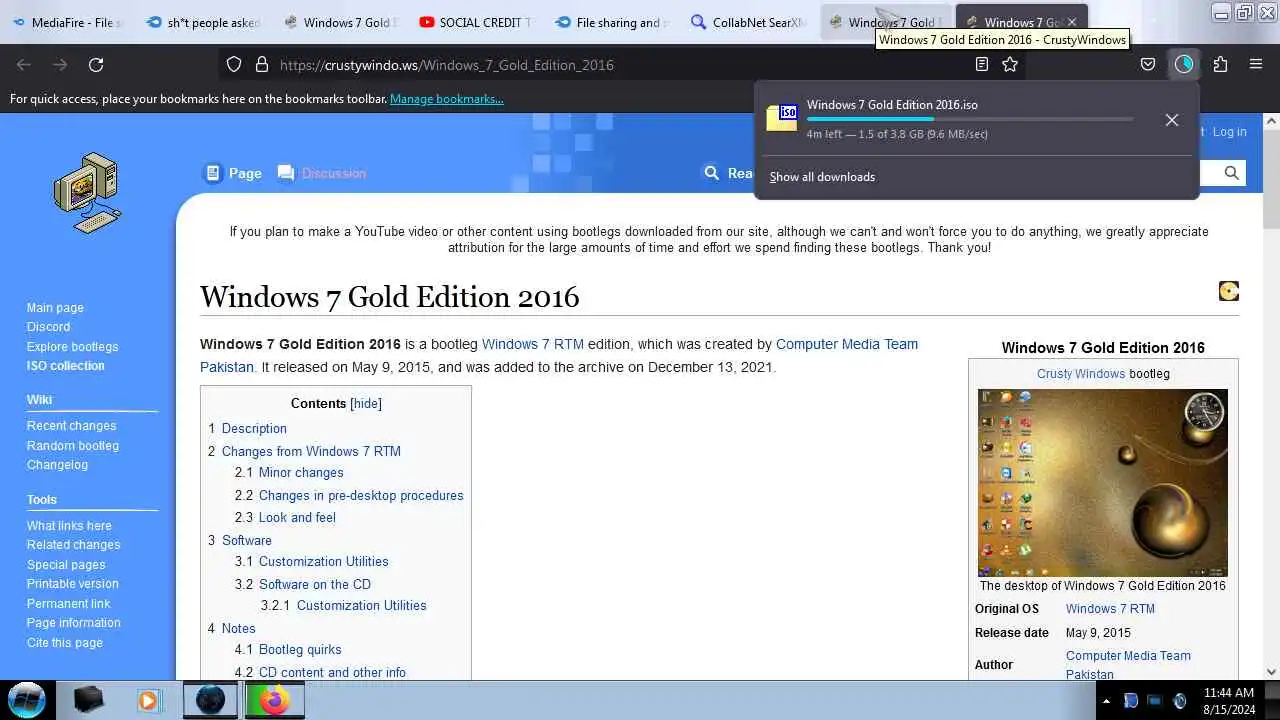Jump to Minor changes section
This screenshot has height=720, width=1280.
[301, 472]
